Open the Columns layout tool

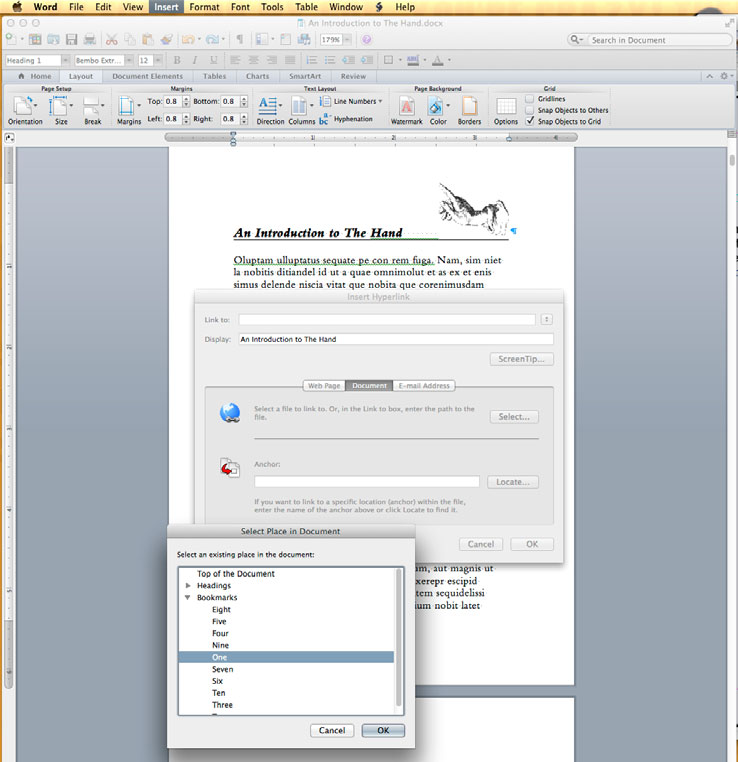point(301,107)
